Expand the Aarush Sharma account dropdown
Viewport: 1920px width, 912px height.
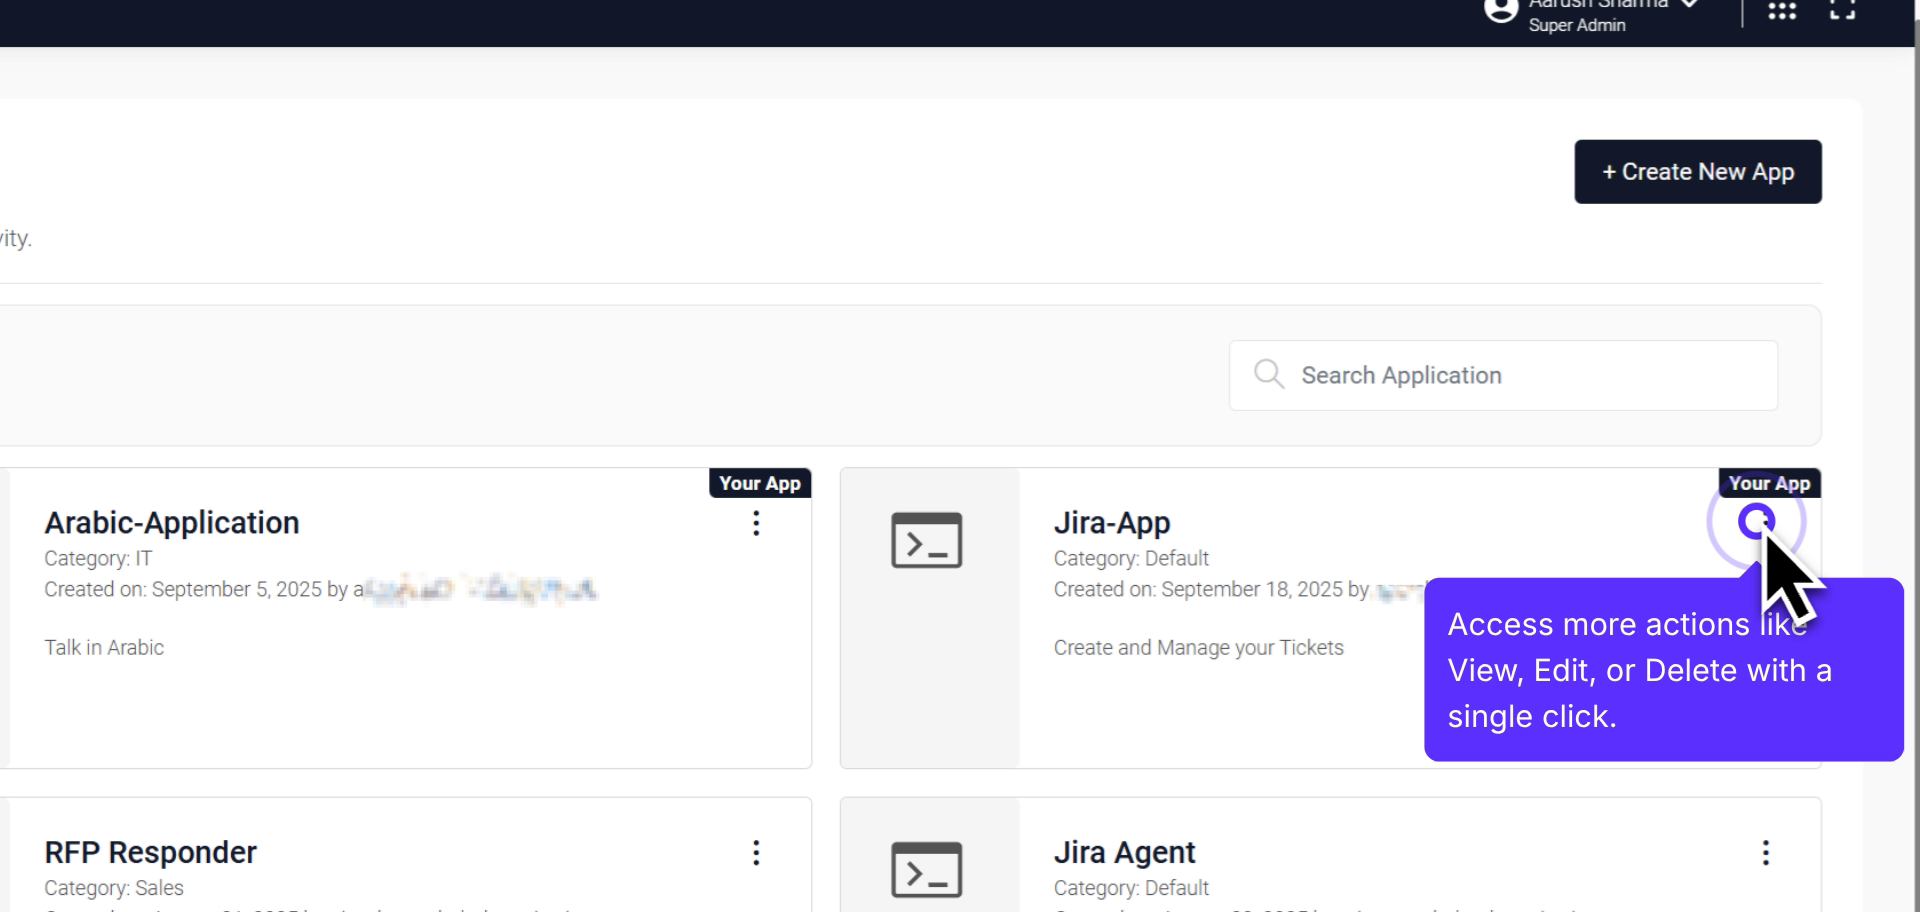click(1689, 4)
